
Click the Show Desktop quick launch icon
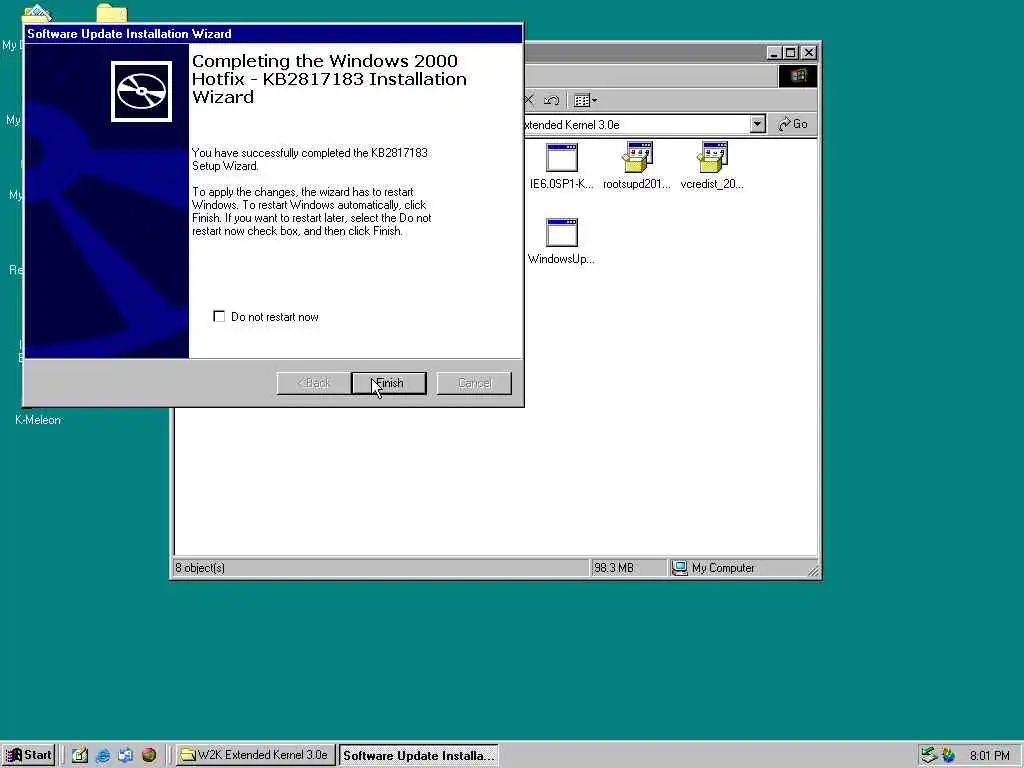click(x=80, y=756)
